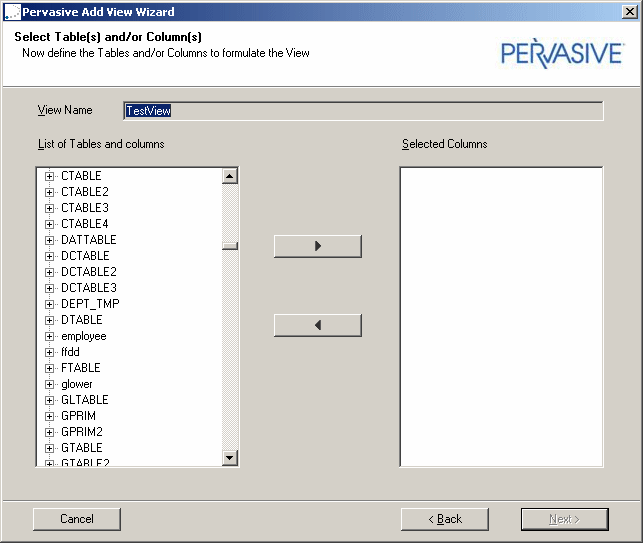Select the FTABLE entry
Image resolution: width=643 pixels, height=543 pixels.
pos(80,368)
